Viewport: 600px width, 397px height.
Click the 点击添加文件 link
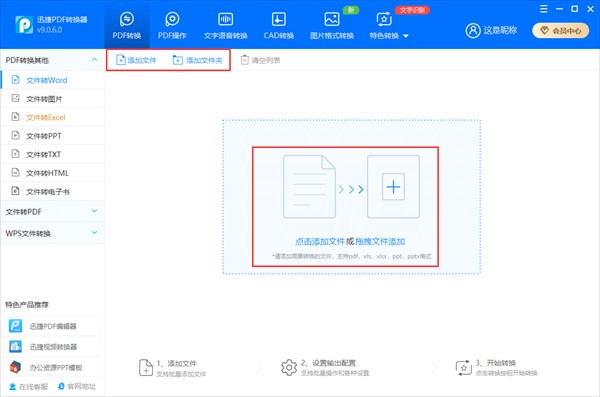click(320, 242)
